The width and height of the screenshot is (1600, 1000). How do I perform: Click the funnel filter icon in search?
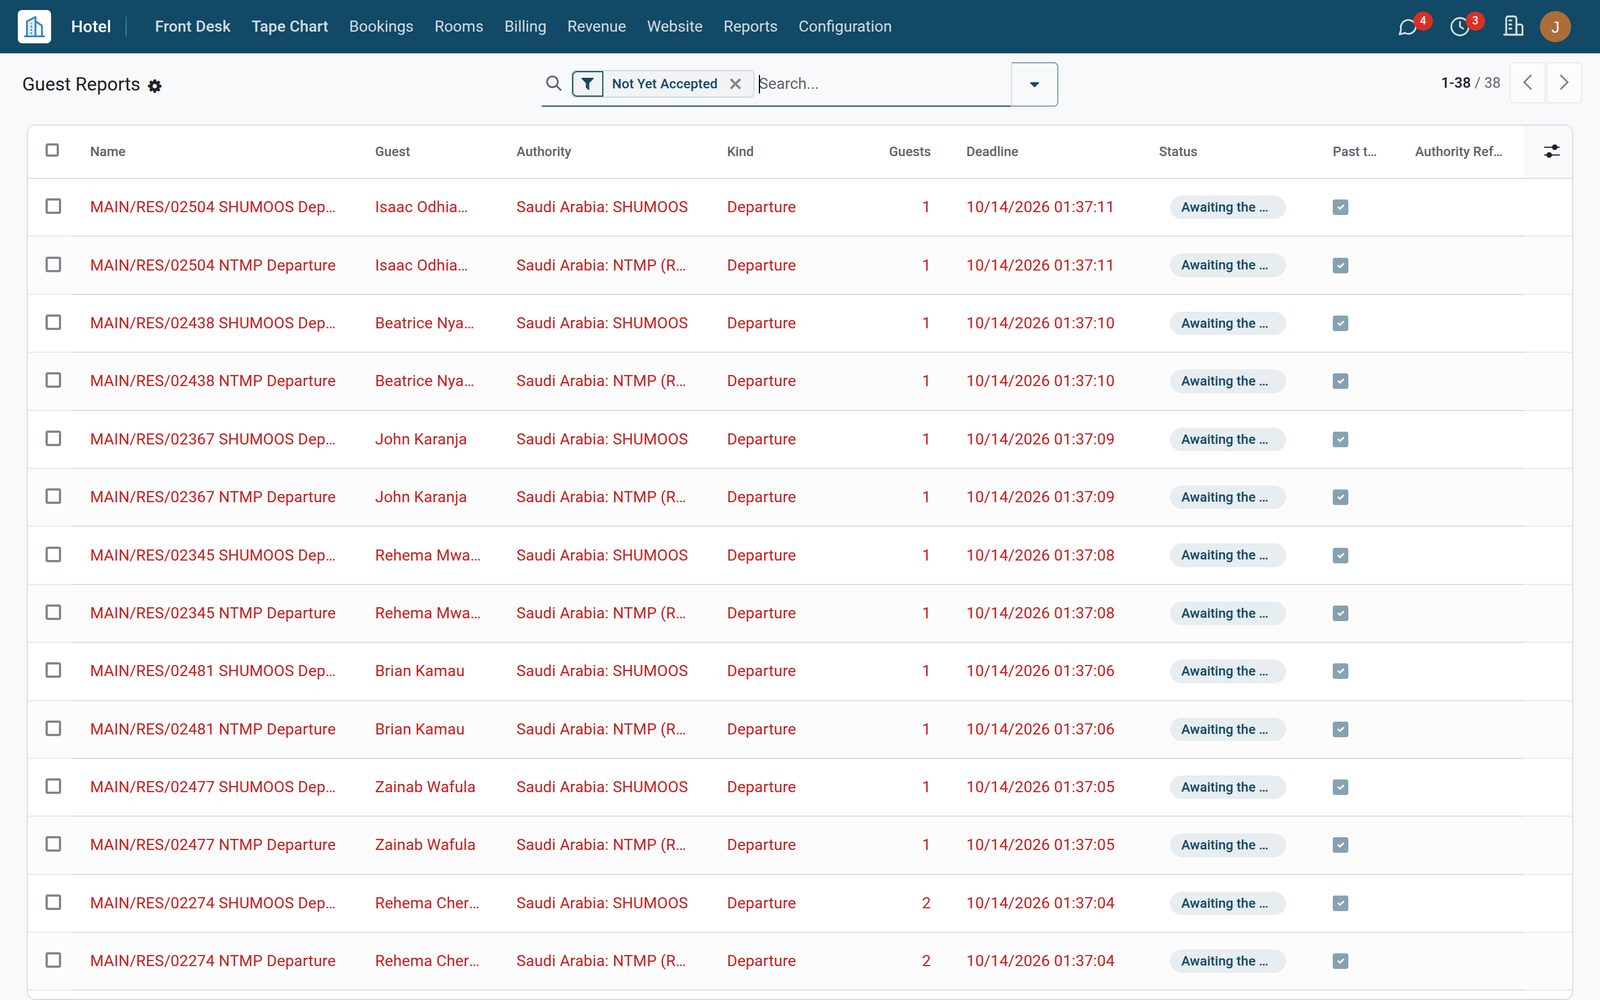(588, 84)
